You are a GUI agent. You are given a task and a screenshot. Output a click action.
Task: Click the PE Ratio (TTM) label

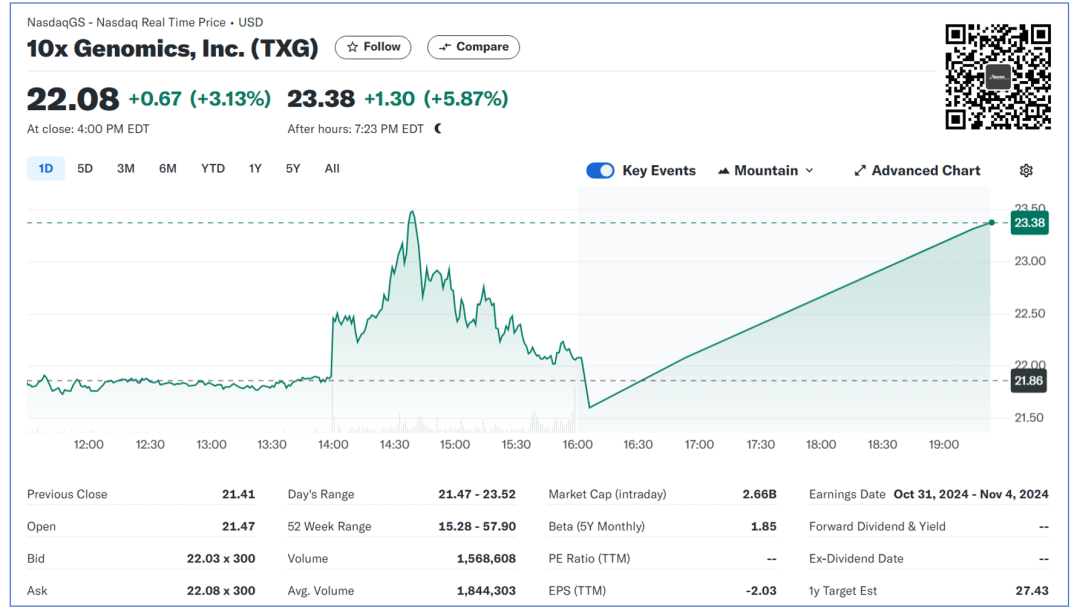(589, 558)
